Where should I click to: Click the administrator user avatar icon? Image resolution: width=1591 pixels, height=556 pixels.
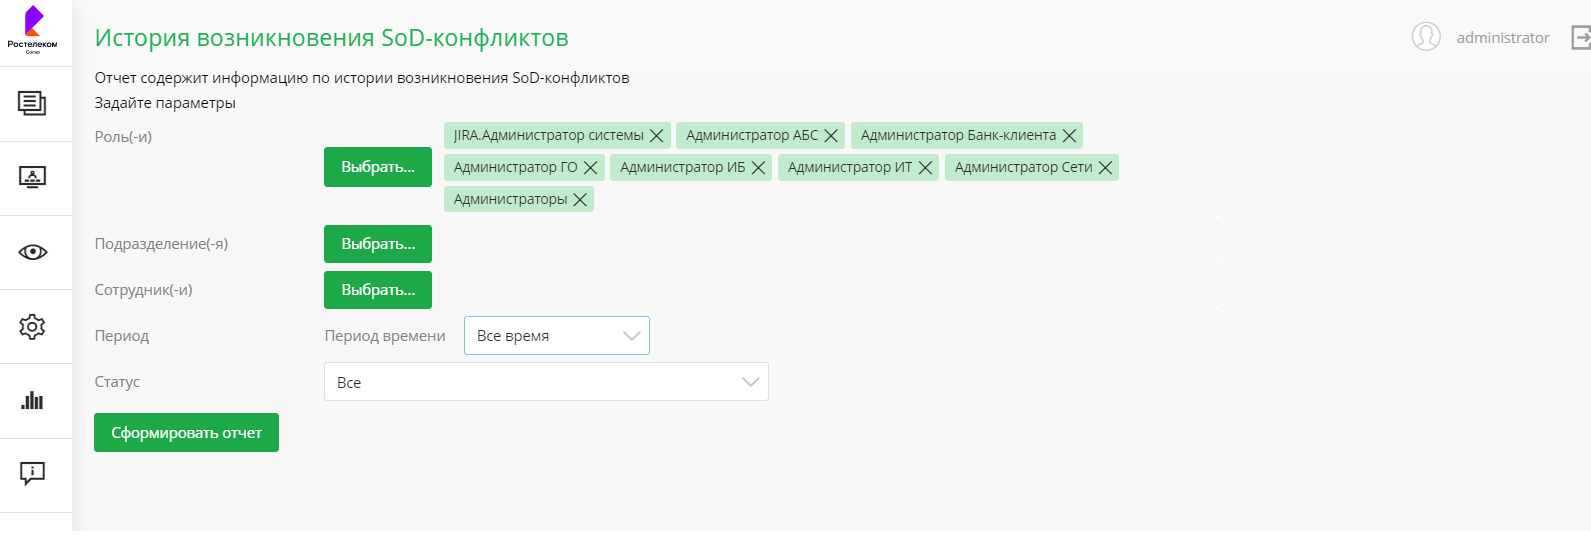coord(1426,37)
